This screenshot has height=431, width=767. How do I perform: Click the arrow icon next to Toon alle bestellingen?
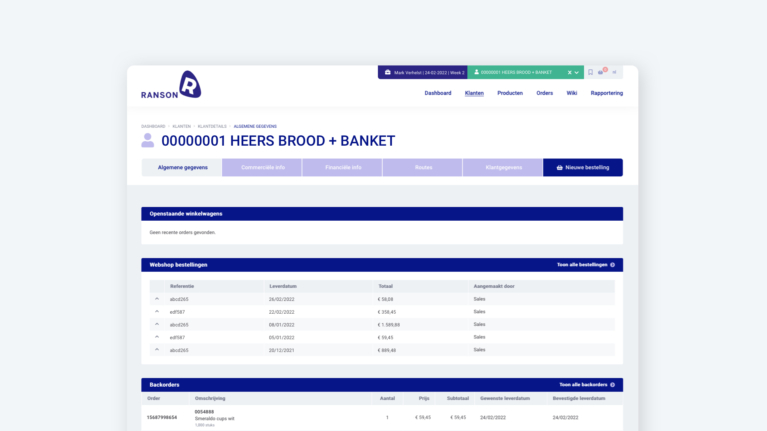(612, 265)
